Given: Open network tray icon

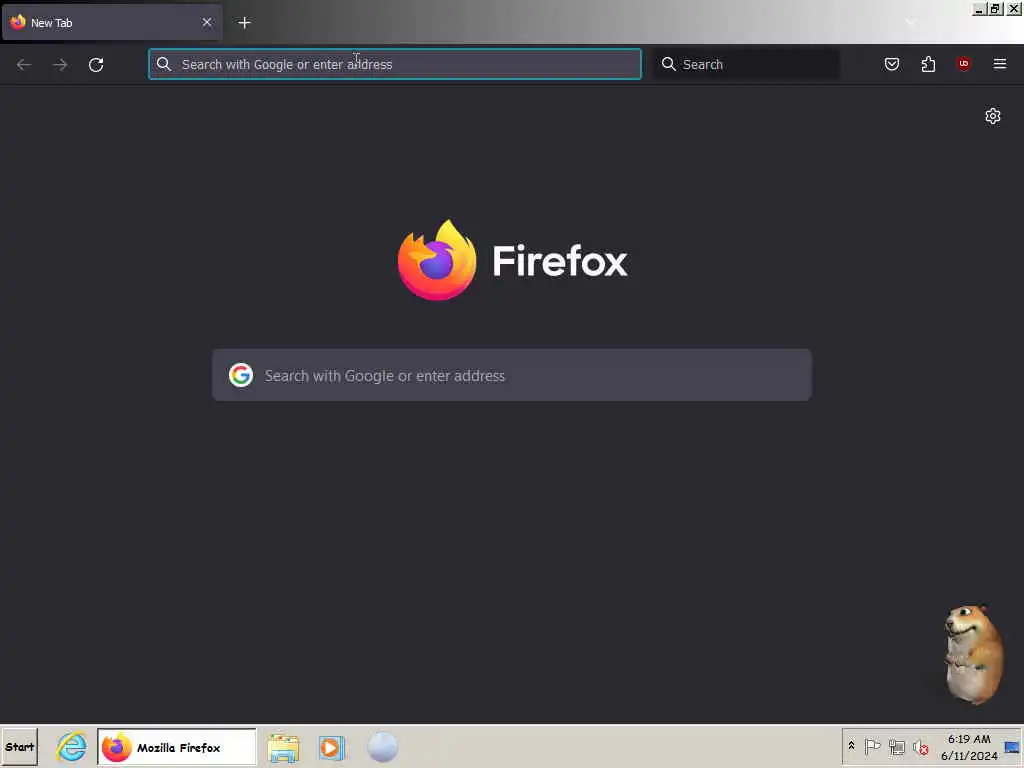Looking at the screenshot, I should tap(897, 746).
